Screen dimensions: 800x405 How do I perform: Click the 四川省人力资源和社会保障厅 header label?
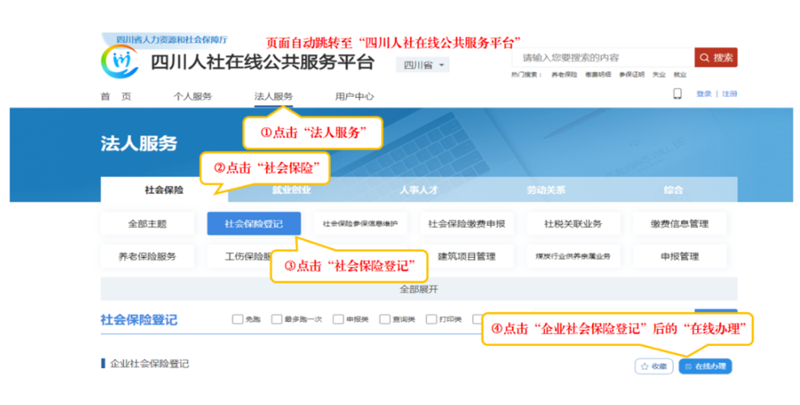click(171, 40)
